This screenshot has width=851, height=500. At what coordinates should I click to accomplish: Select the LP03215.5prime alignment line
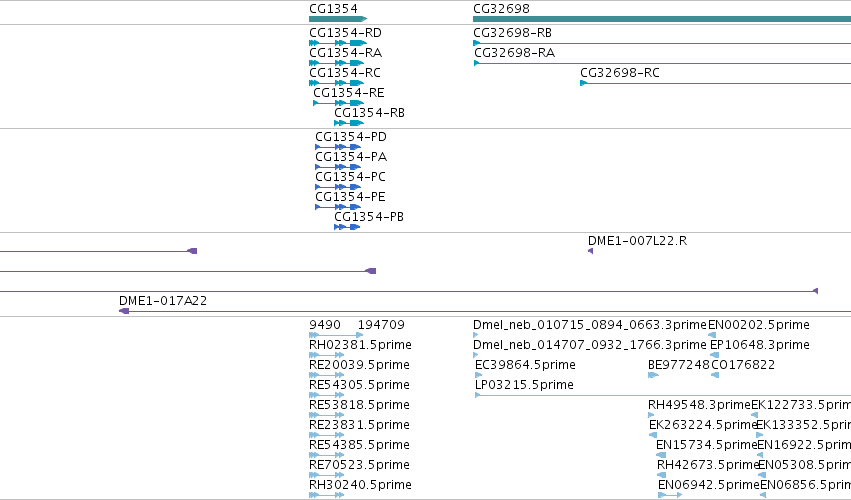[x=663, y=395]
